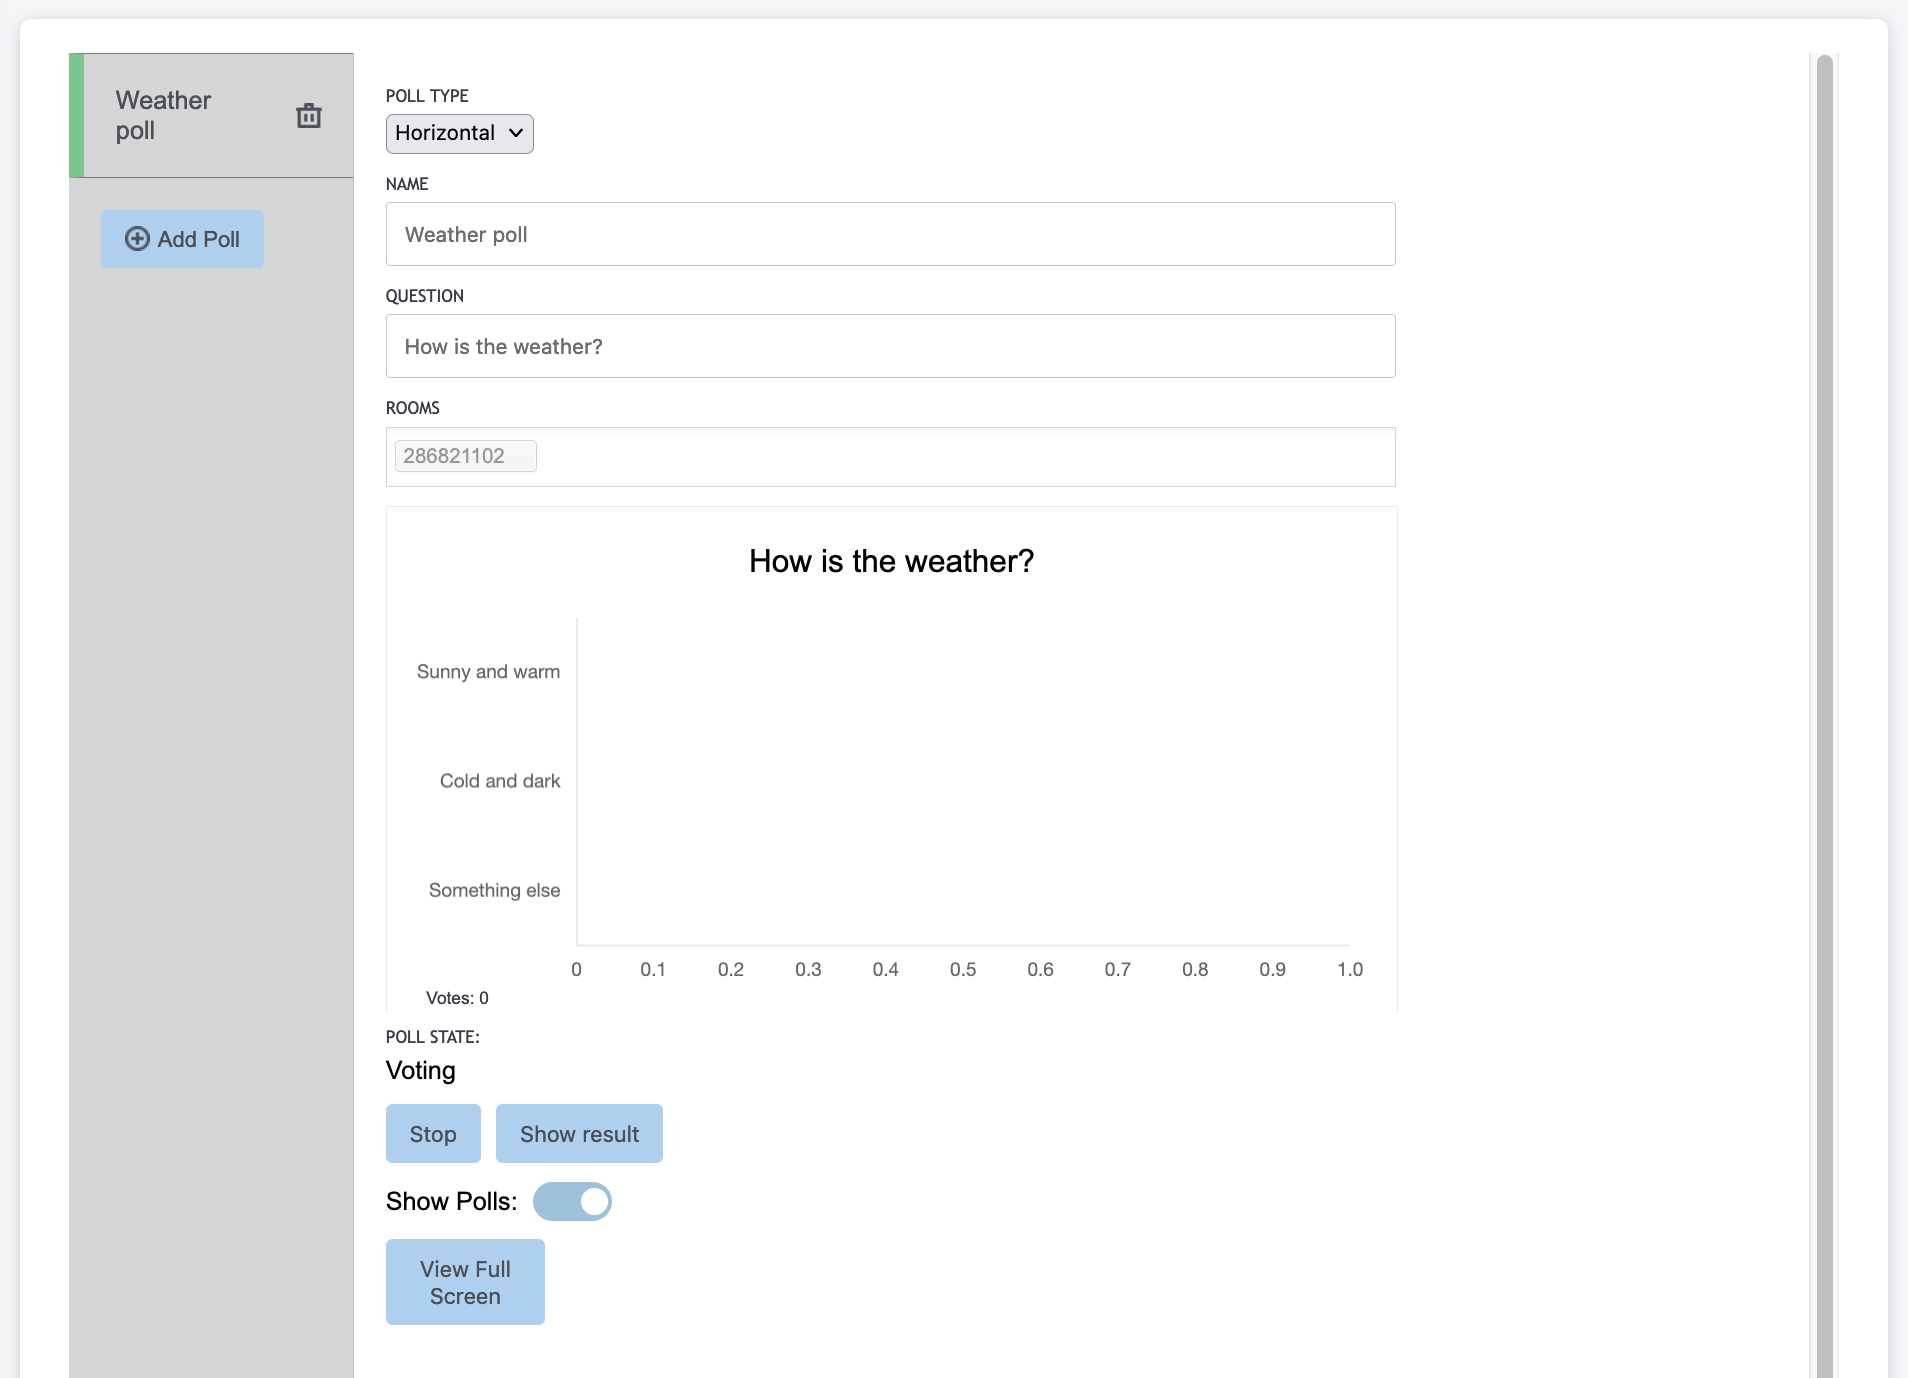
Task: Select the 'Sunny and warm' chart label
Action: [488, 672]
